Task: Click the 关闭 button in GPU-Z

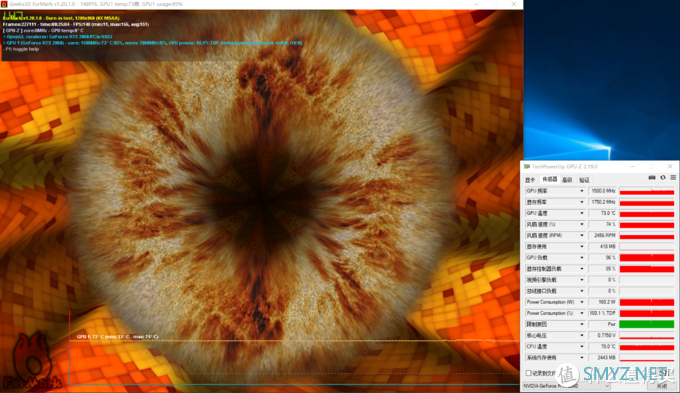Action: point(662,386)
